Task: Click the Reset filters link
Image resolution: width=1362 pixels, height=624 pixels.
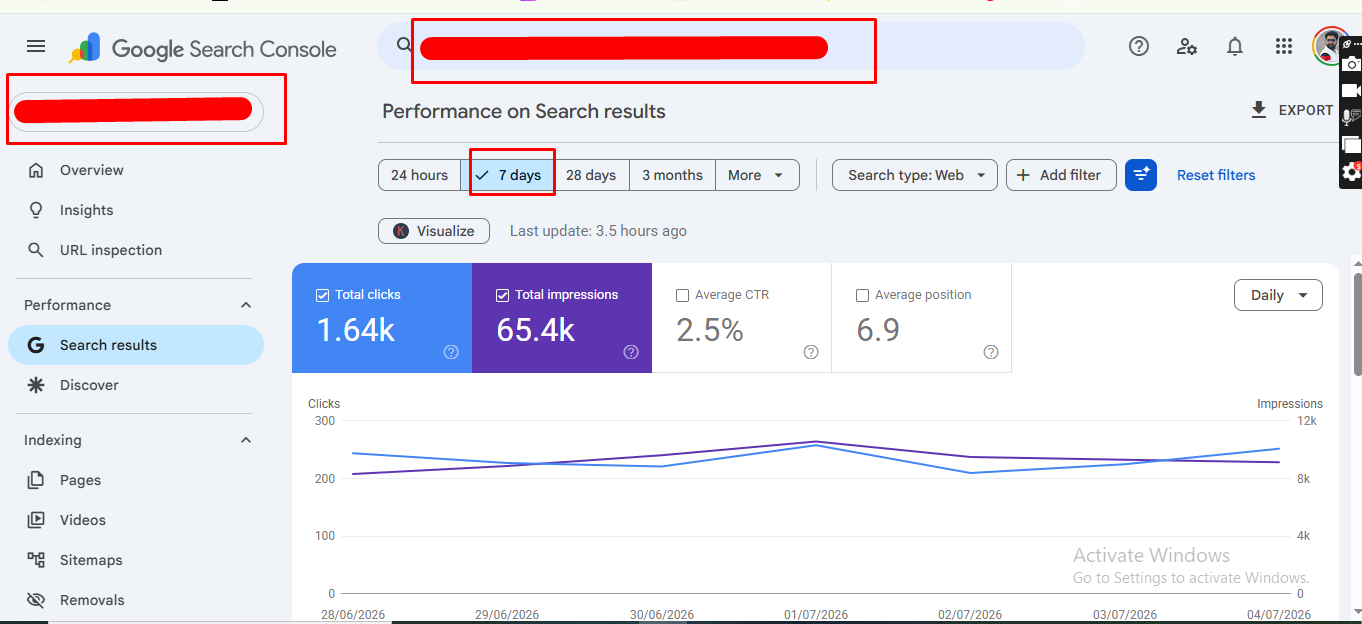Action: pyautogui.click(x=1216, y=175)
